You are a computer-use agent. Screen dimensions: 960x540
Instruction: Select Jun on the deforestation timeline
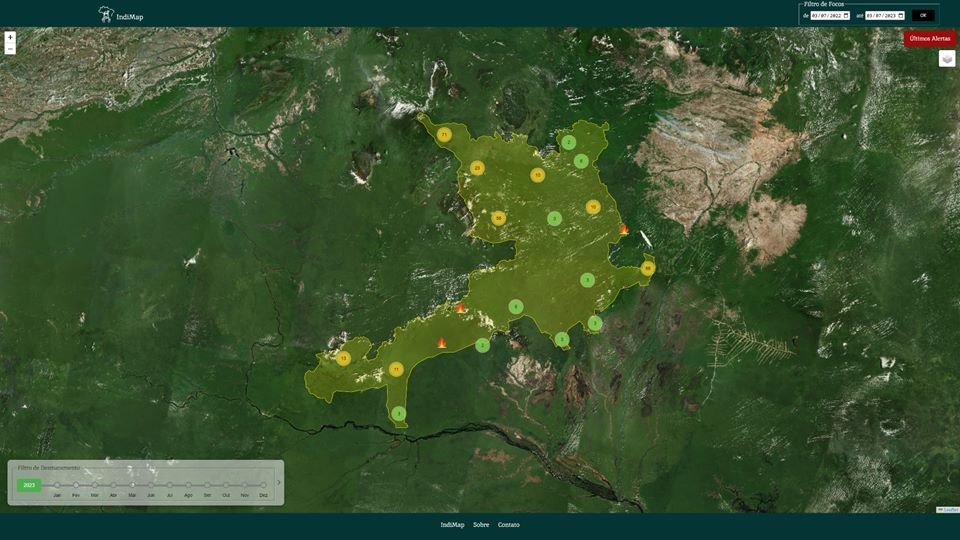(x=151, y=485)
